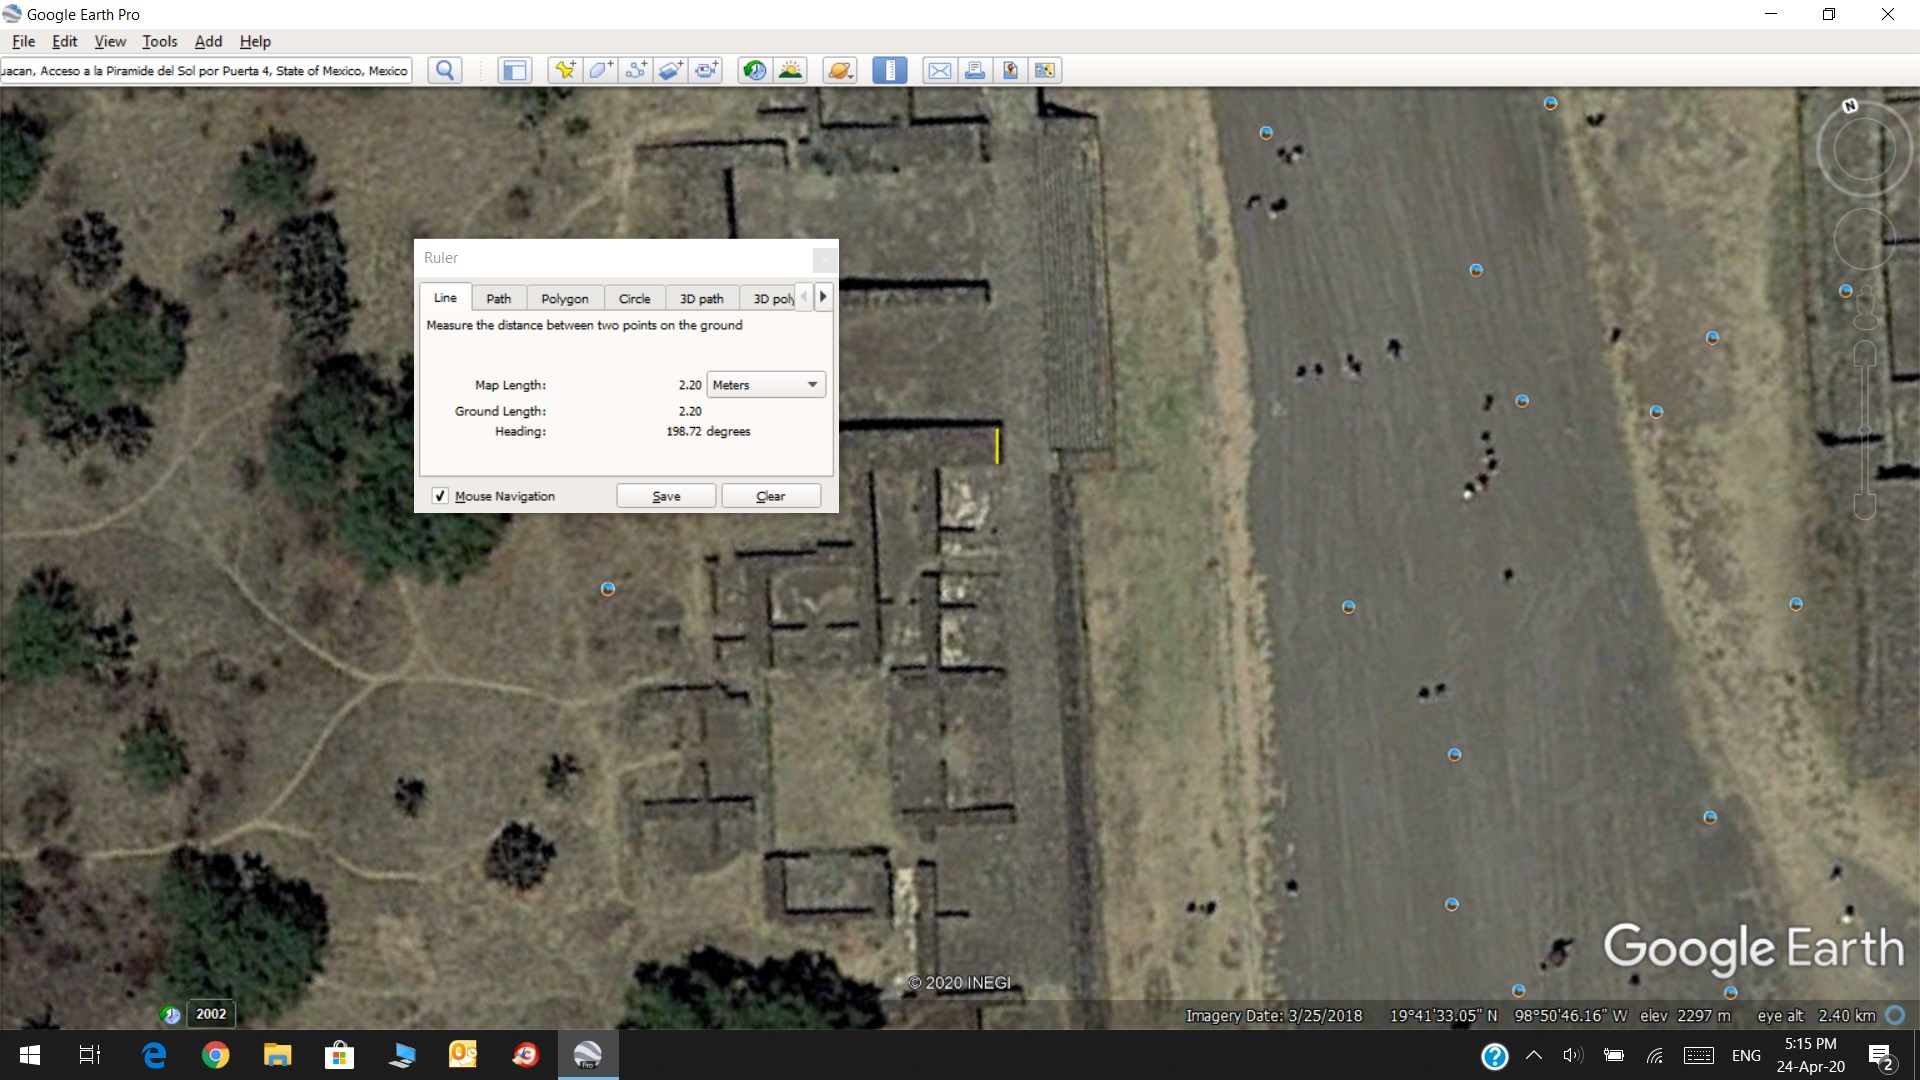Show historical imagery with the clock icon
The height and width of the screenshot is (1080, 1920).
pyautogui.click(x=755, y=70)
